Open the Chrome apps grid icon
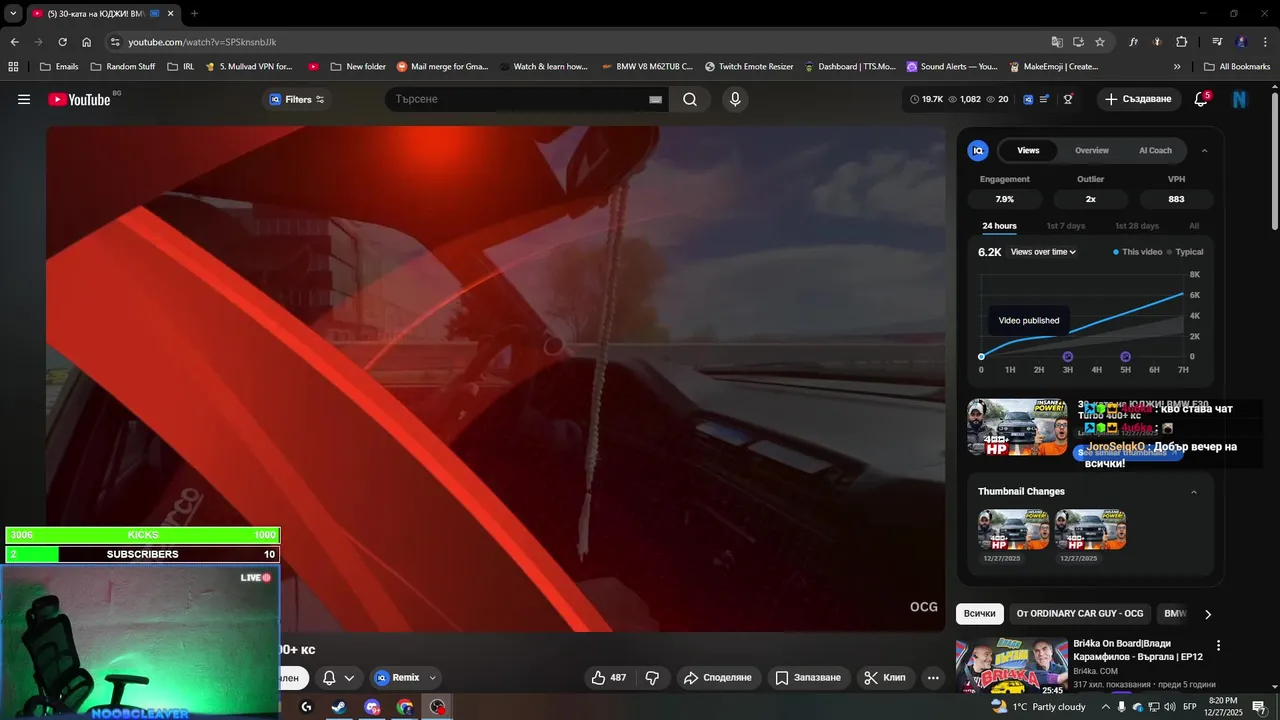 [13, 66]
